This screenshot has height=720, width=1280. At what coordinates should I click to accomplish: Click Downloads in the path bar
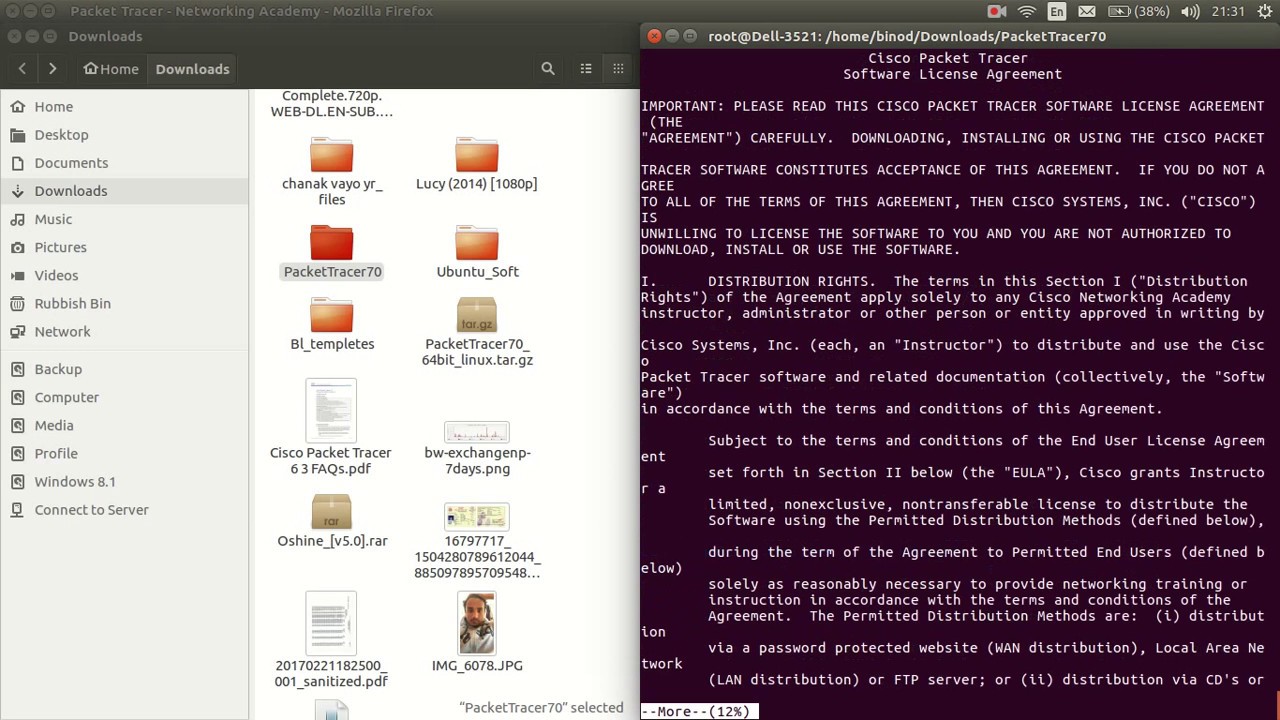[192, 69]
